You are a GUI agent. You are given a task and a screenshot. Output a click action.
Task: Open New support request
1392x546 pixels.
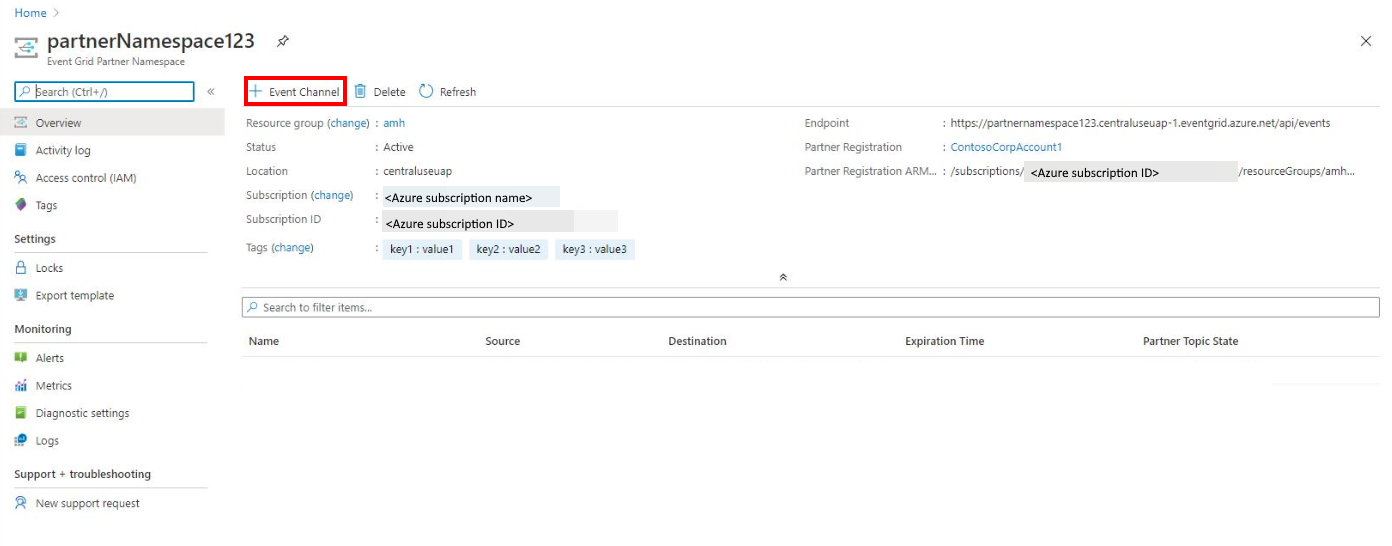[112, 503]
